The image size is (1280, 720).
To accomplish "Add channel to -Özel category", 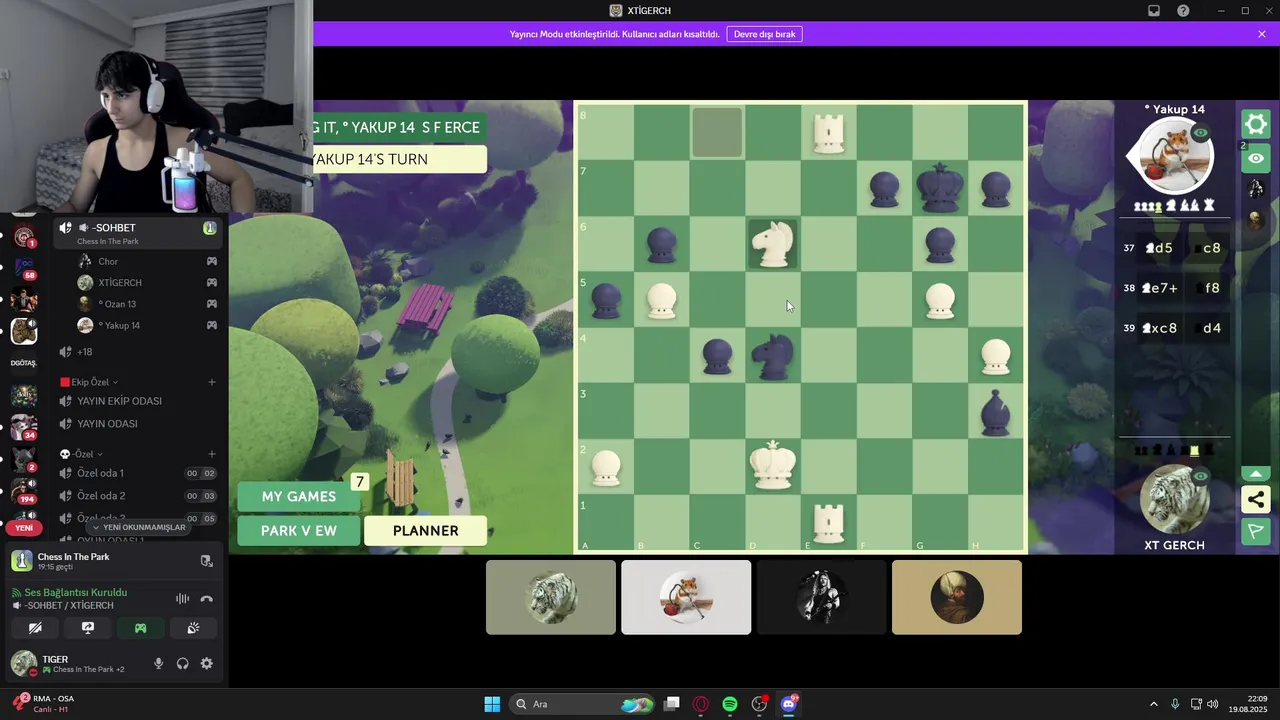I will pos(212,454).
